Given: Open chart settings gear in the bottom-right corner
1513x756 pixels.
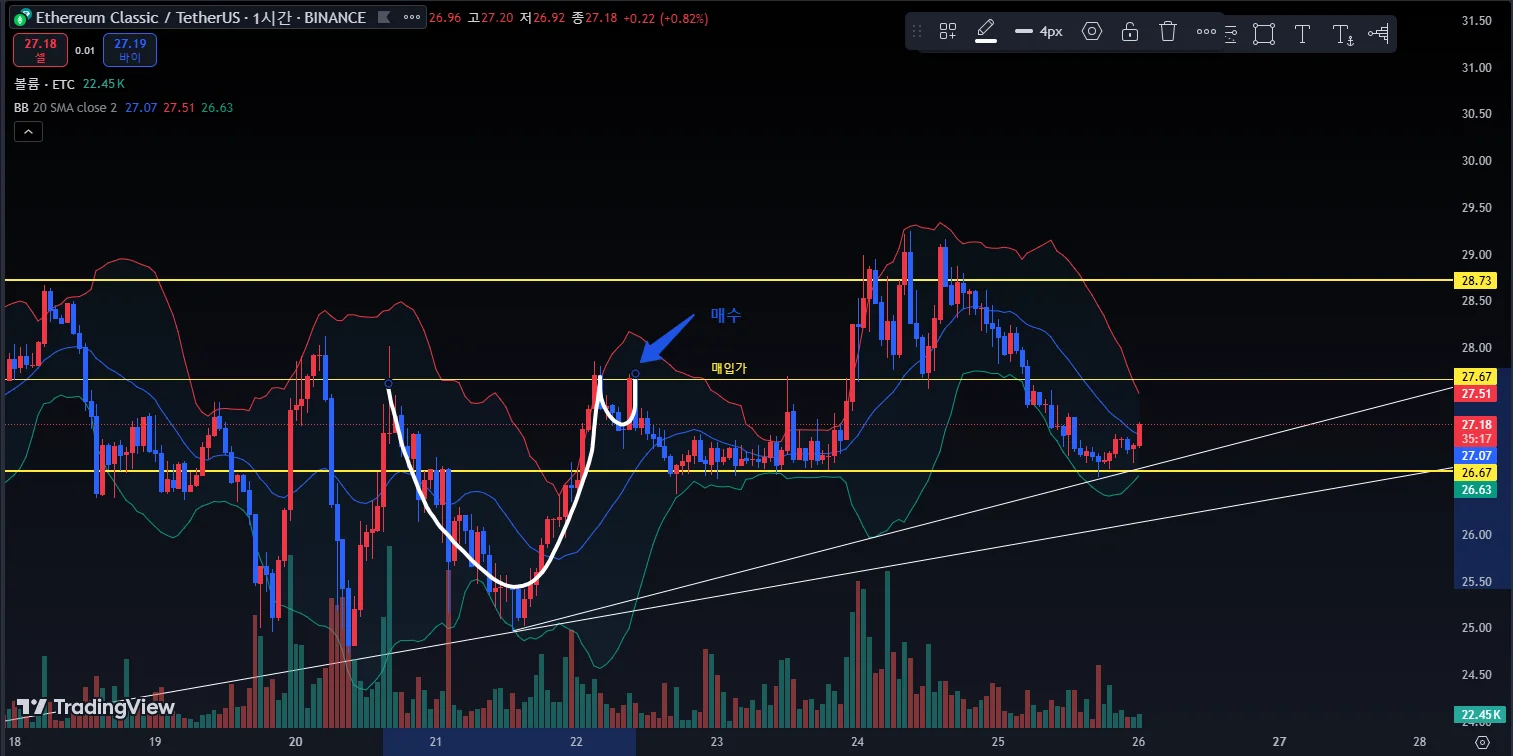Looking at the screenshot, I should coord(1483,742).
